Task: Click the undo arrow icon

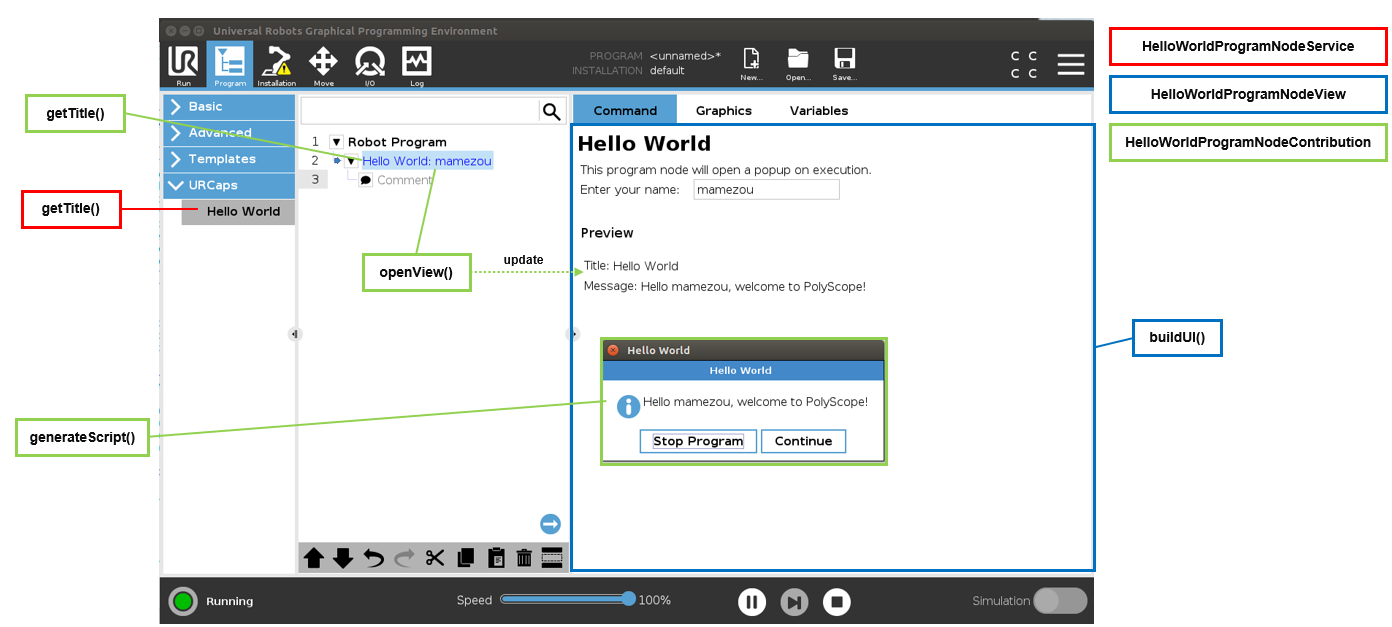Action: point(373,558)
